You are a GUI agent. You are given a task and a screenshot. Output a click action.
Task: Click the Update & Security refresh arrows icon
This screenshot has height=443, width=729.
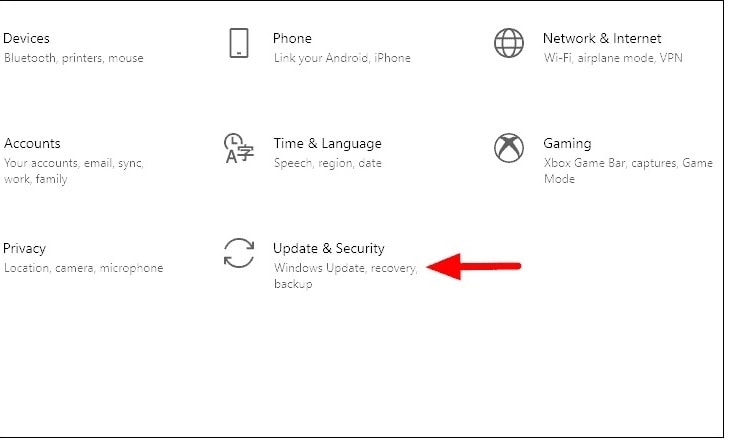click(239, 253)
